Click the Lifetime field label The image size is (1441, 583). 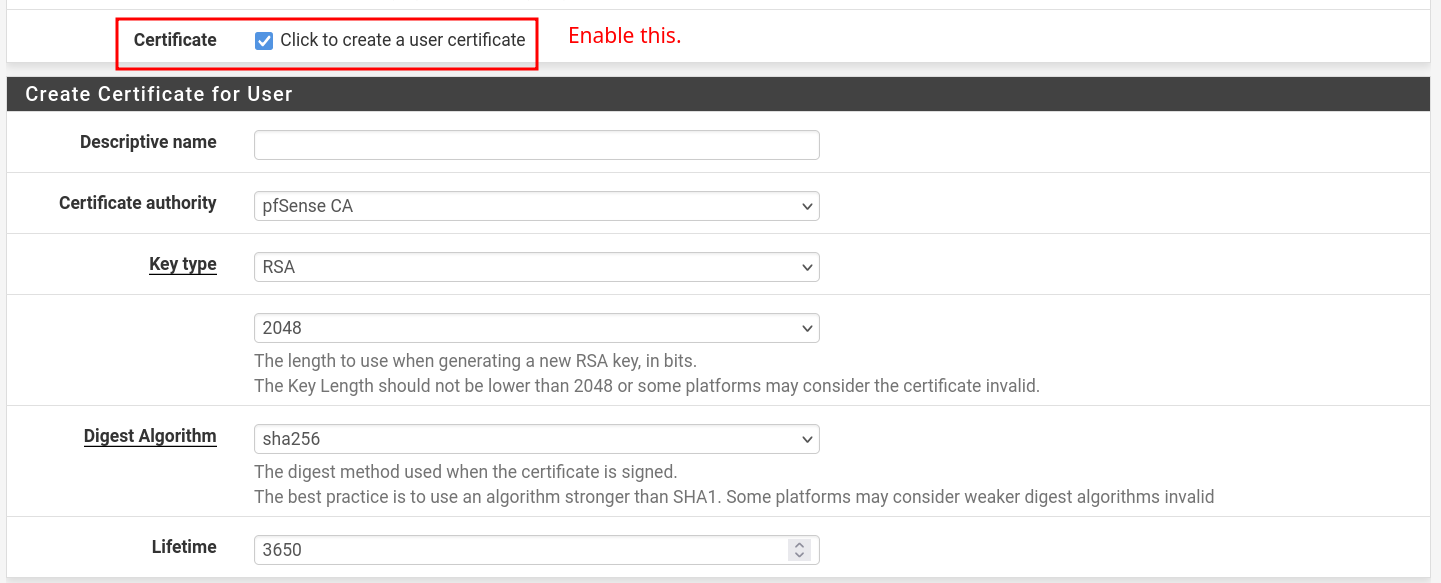[184, 547]
